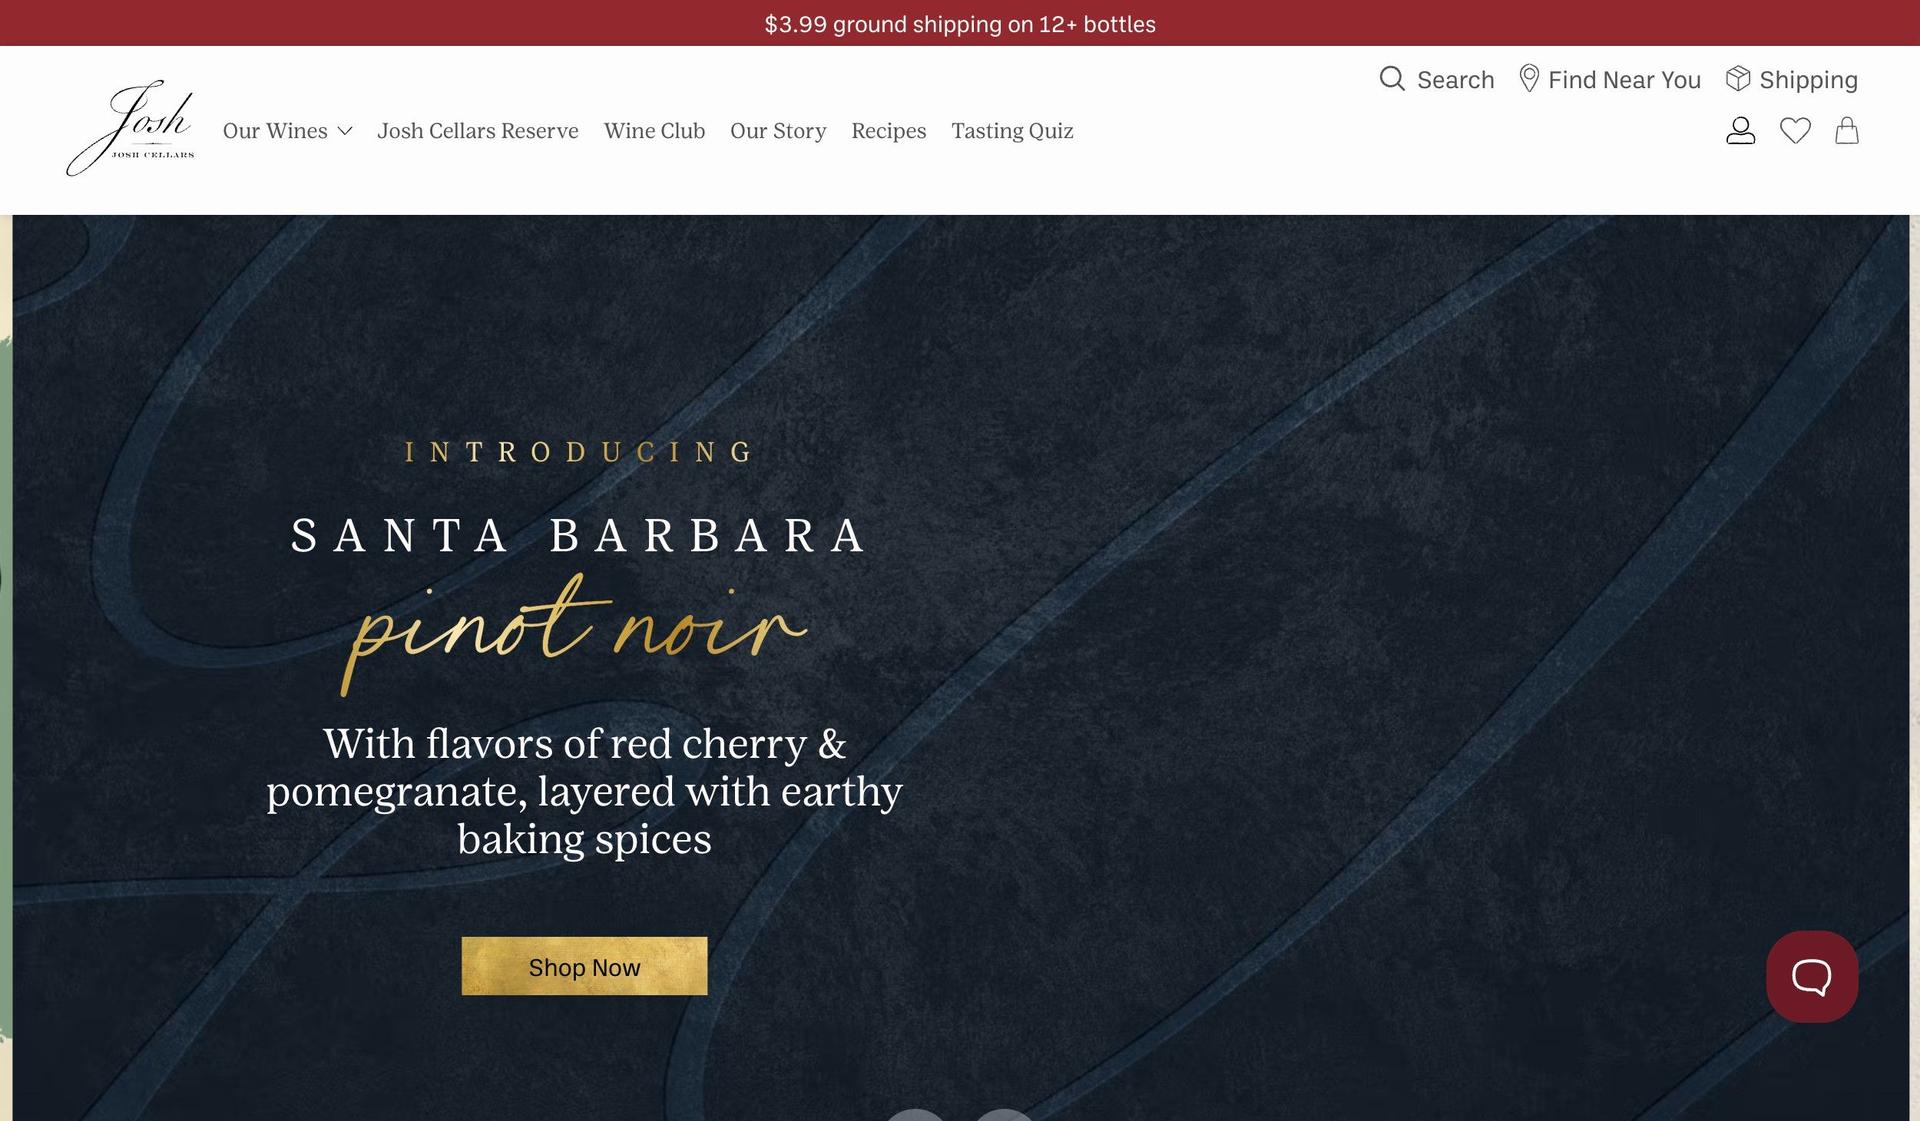The width and height of the screenshot is (1920, 1121).
Task: Click the Search text link
Action: click(x=1456, y=79)
